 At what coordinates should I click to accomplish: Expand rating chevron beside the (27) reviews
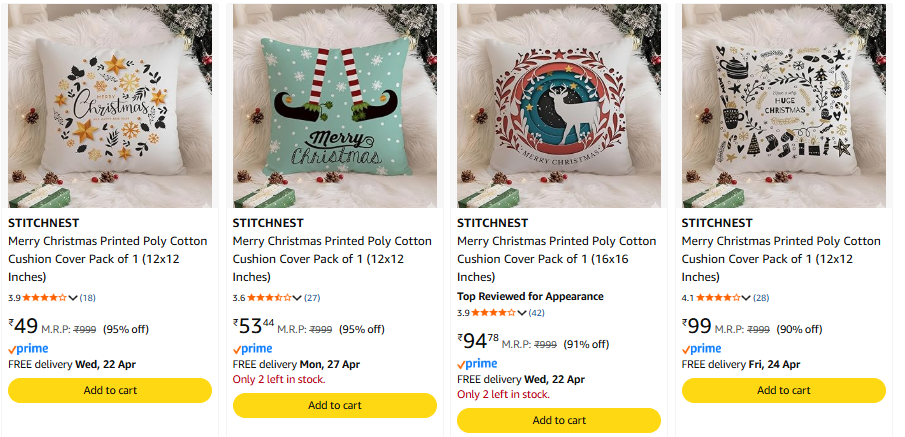298,298
